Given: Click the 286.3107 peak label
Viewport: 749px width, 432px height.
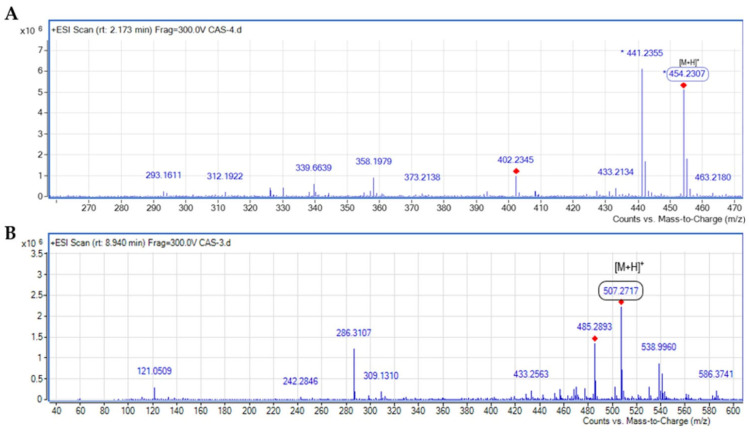Looking at the screenshot, I should (x=353, y=333).
